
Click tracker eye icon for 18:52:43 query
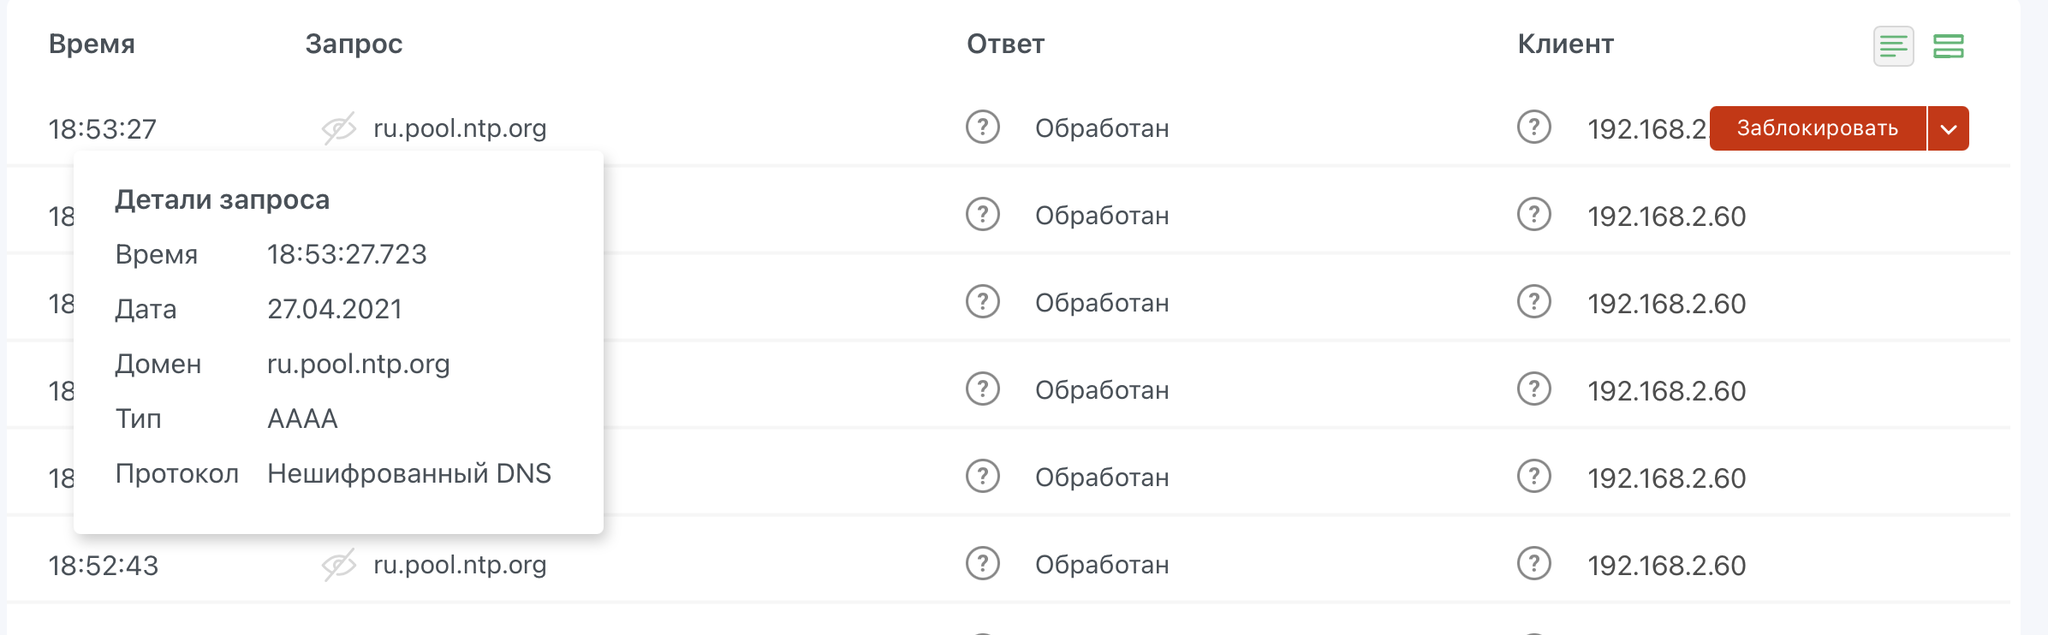pos(339,565)
